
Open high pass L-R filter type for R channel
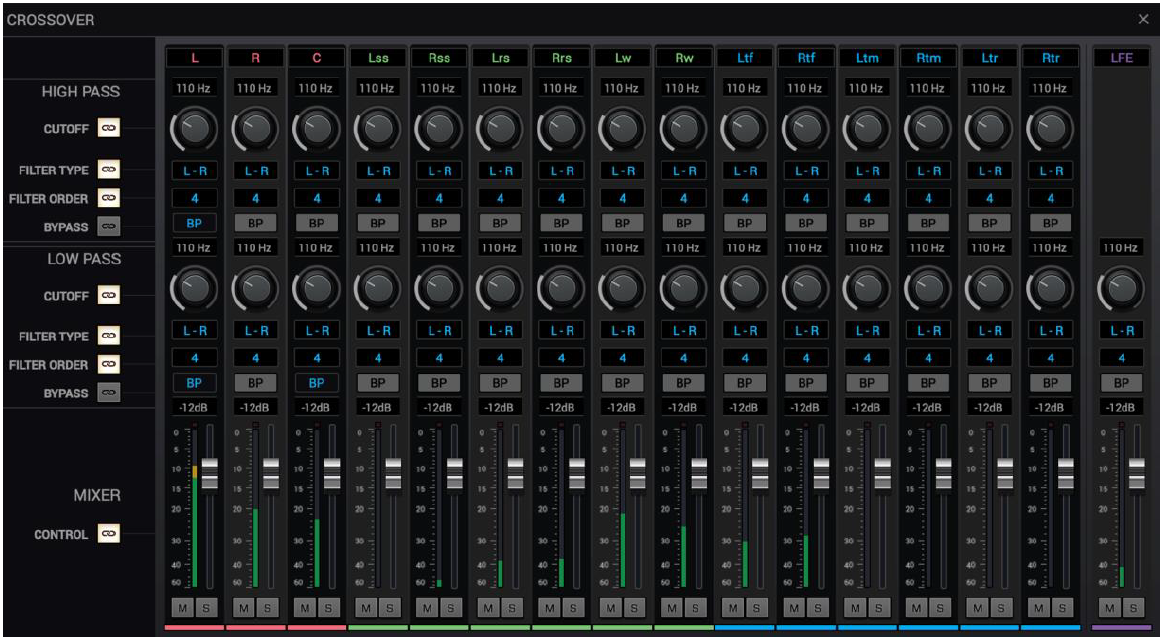[255, 171]
